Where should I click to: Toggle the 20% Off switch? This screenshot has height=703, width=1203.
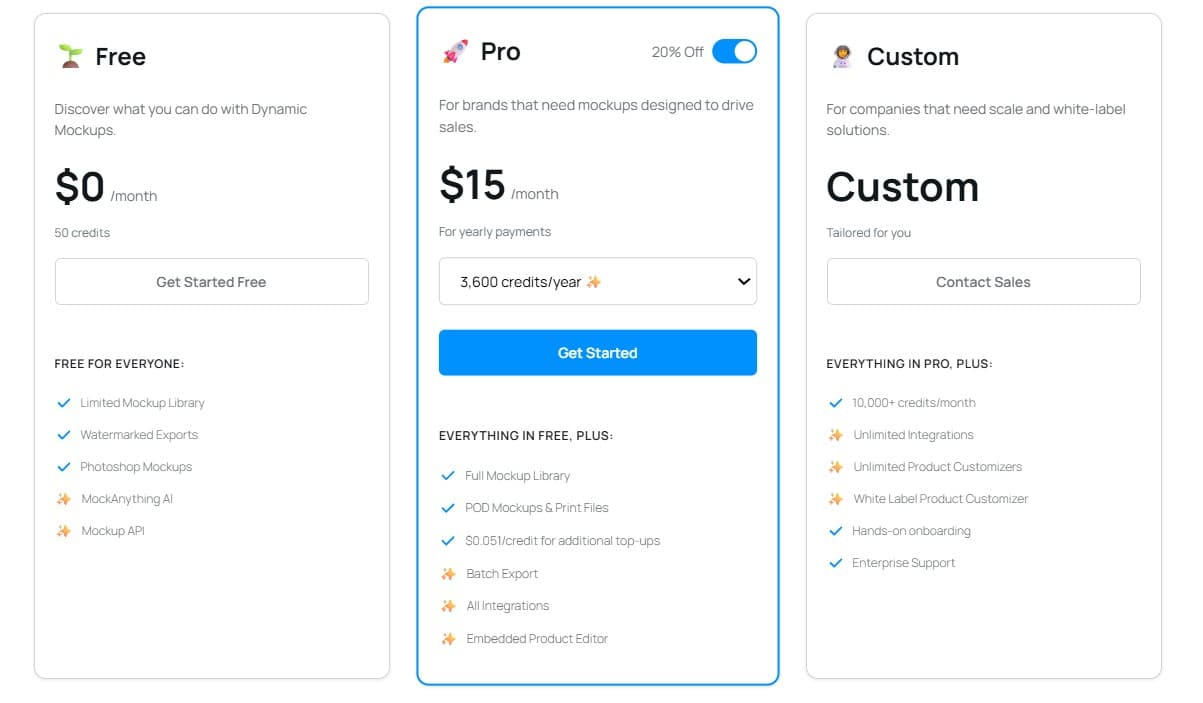click(734, 50)
